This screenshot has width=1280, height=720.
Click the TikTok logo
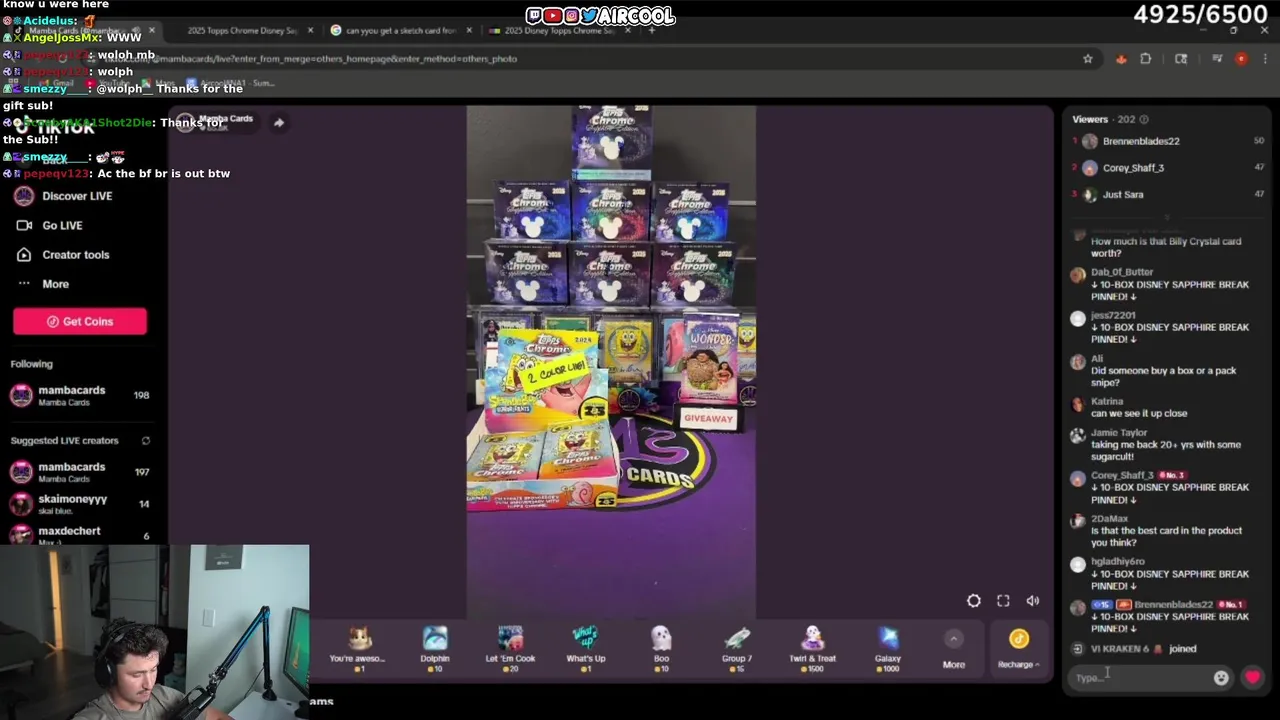[x=55, y=128]
